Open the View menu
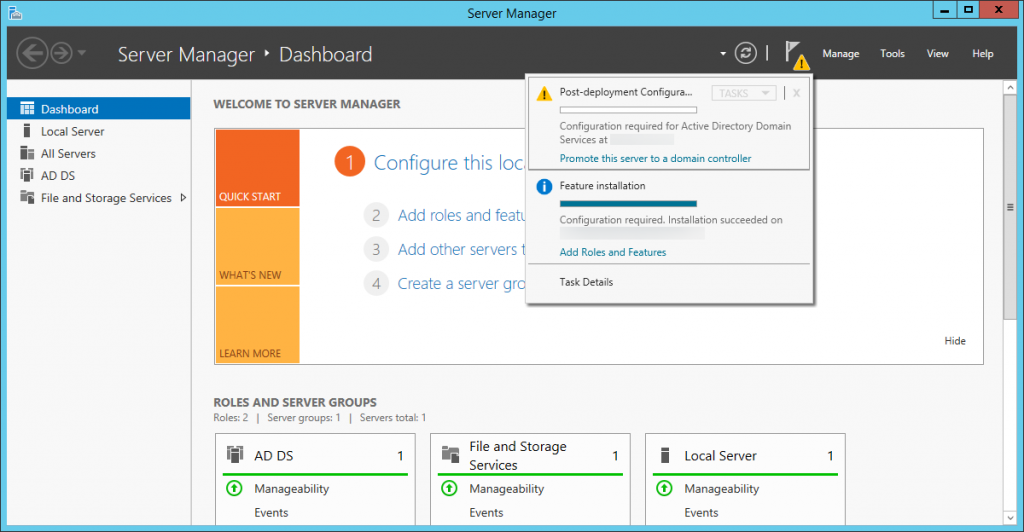1024x532 pixels. pos(937,54)
